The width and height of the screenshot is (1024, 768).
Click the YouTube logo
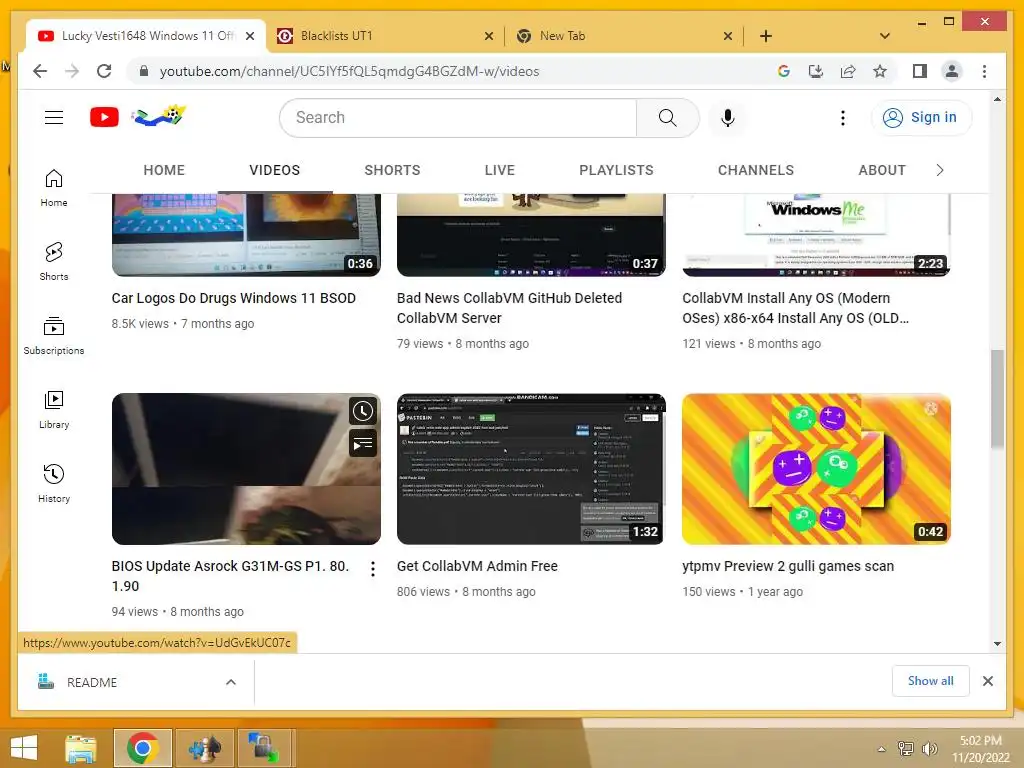pos(104,118)
